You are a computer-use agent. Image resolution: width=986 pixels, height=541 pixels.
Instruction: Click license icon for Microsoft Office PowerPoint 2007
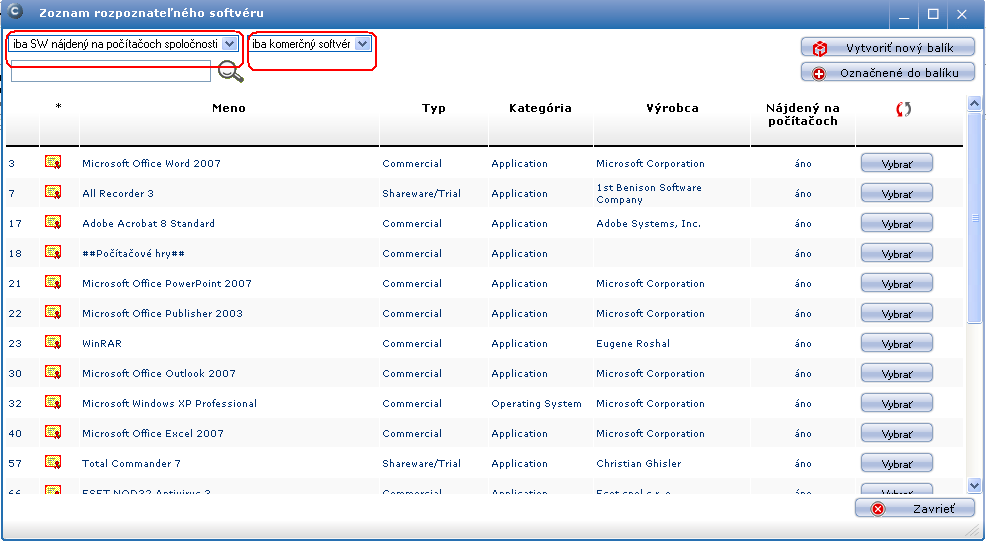(53, 282)
